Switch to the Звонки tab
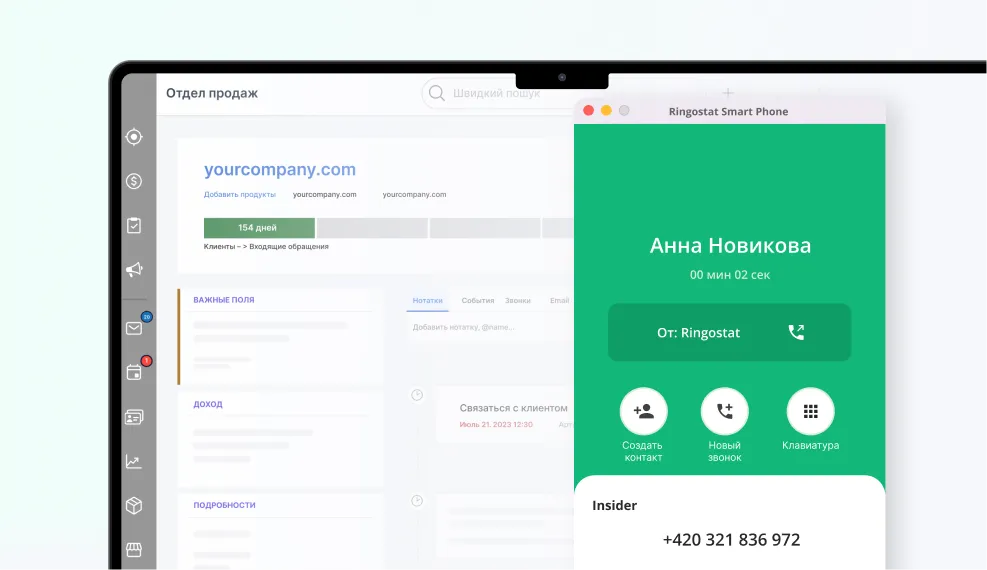Viewport: 987px width, 570px height. pyautogui.click(x=517, y=301)
